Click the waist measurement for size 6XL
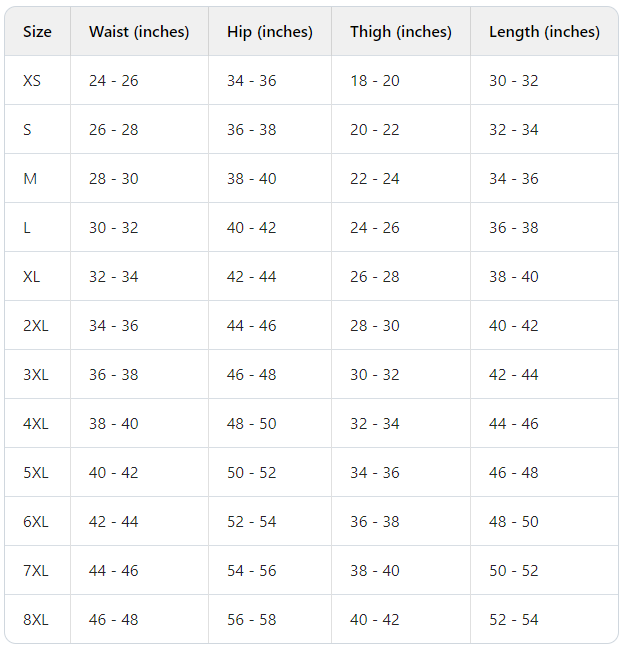This screenshot has width=623, height=645. 114,522
